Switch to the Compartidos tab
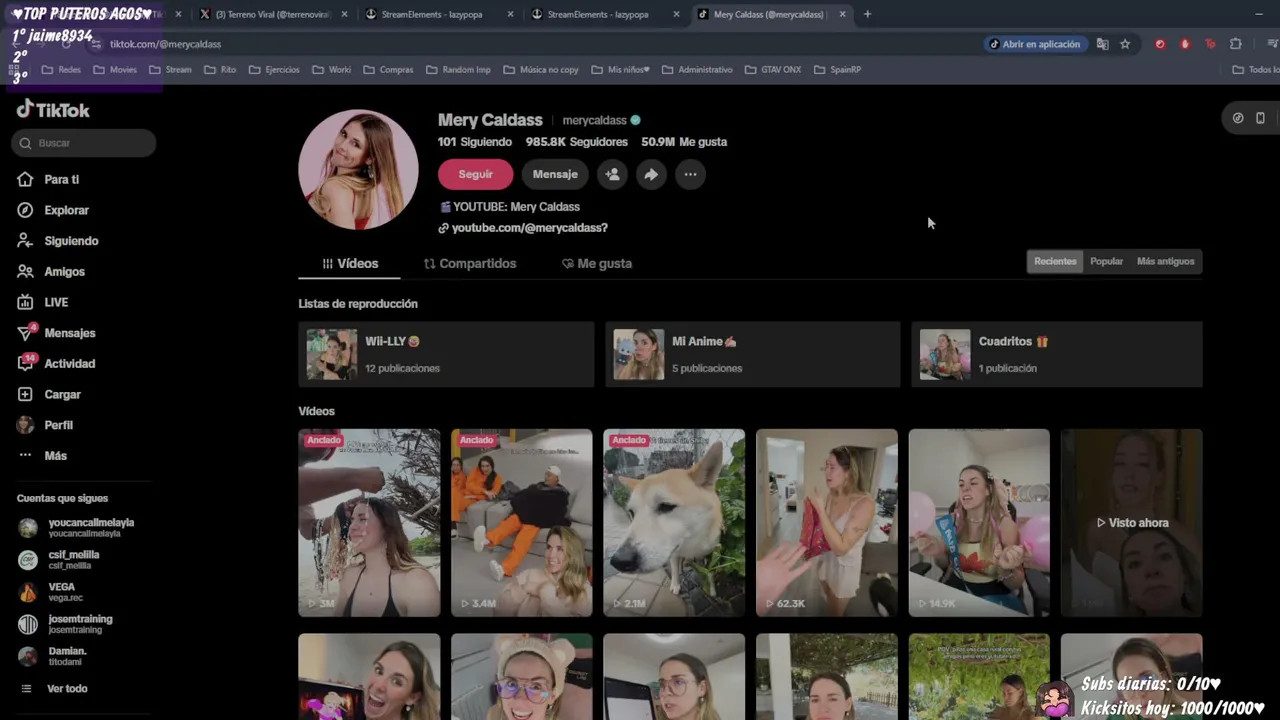This screenshot has height=720, width=1280. (x=470, y=264)
